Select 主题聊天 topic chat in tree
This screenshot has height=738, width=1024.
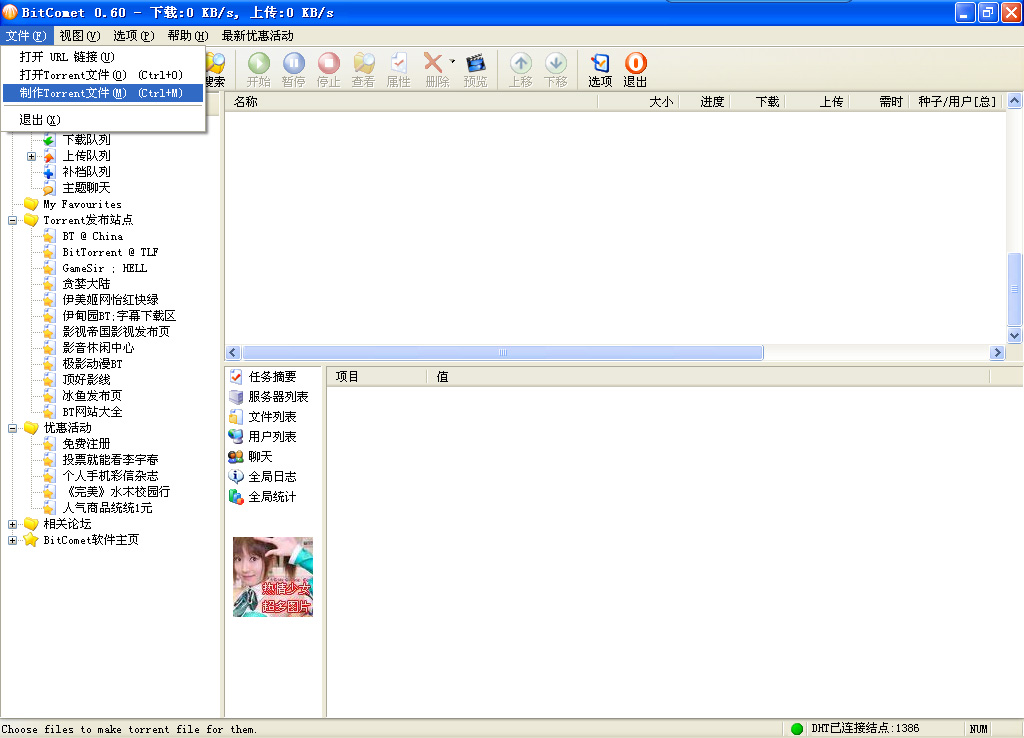[86, 188]
